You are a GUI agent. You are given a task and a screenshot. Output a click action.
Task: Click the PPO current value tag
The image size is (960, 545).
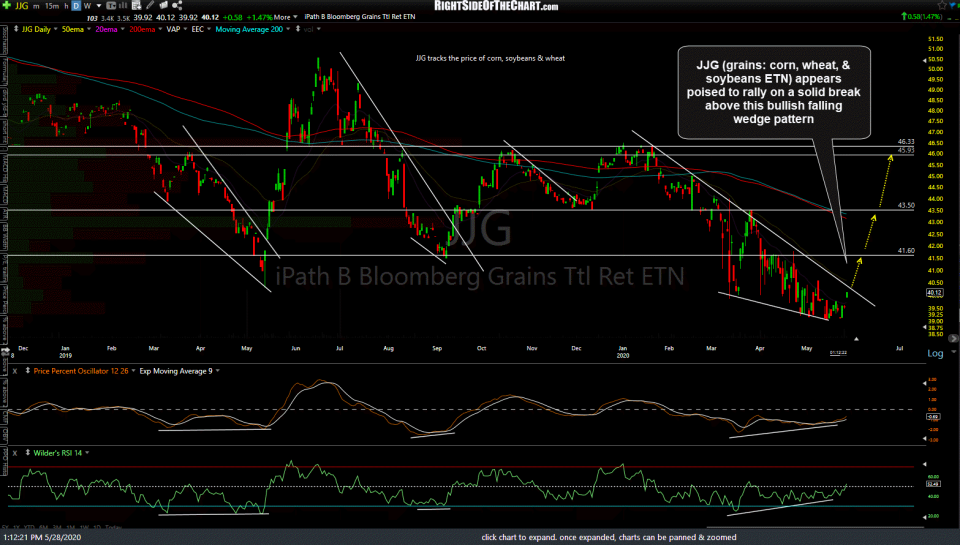[x=933, y=416]
